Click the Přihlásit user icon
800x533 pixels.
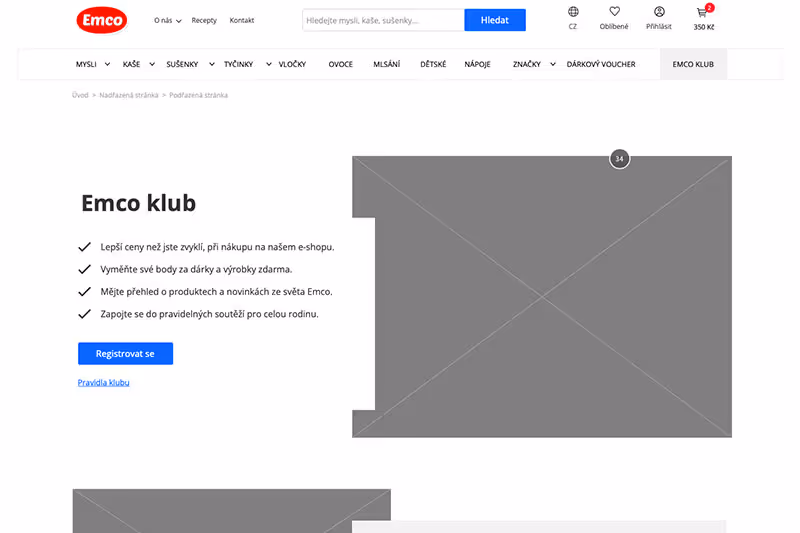coord(659,11)
